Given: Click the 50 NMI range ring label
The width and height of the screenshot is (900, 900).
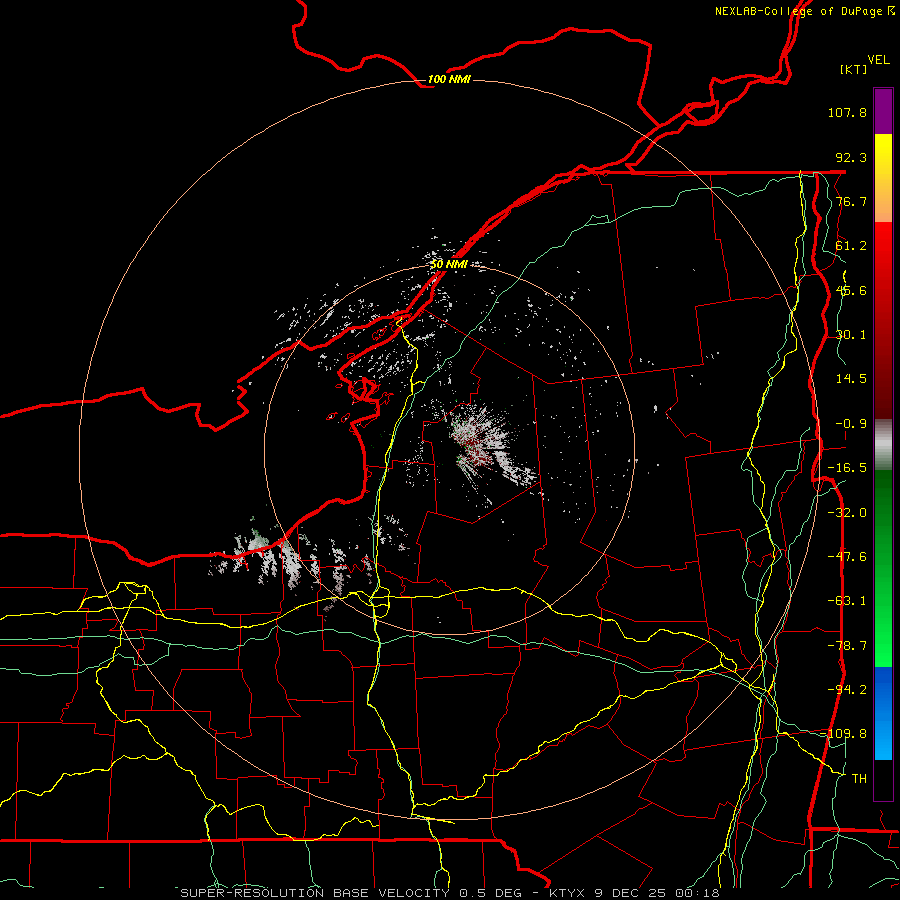Looking at the screenshot, I should (x=449, y=264).
